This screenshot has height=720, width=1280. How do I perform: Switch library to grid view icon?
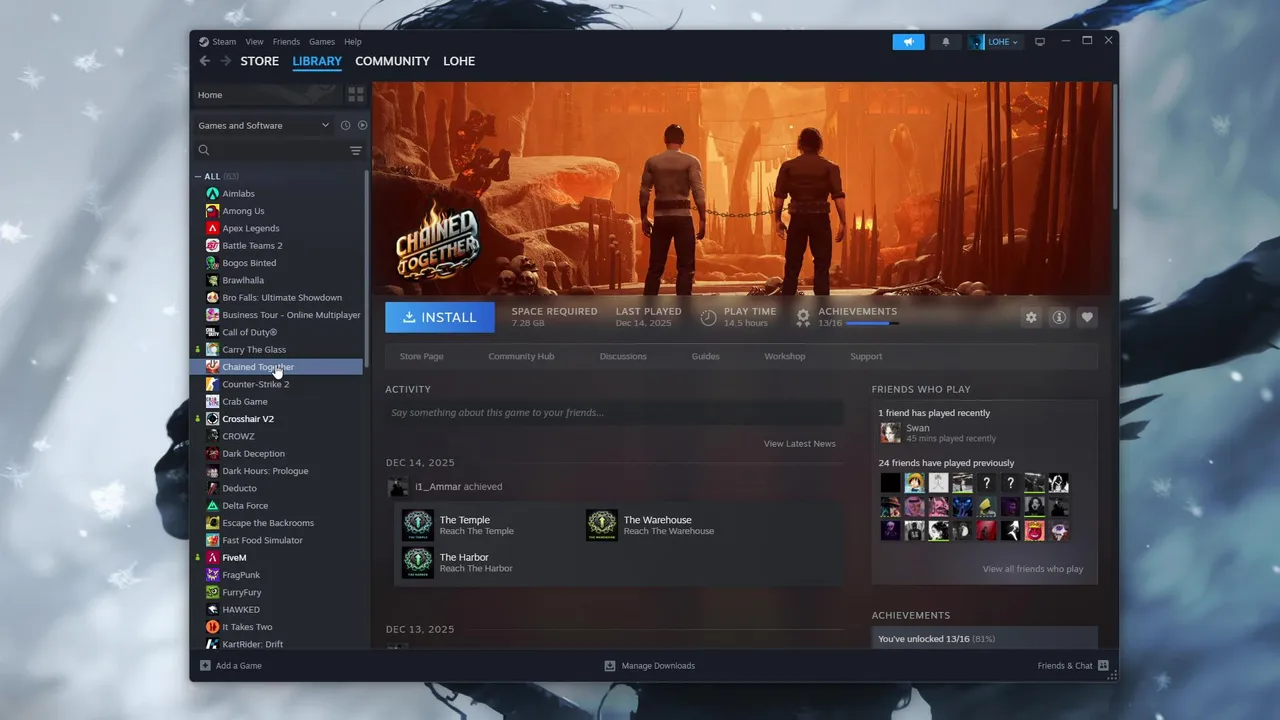[x=356, y=95]
